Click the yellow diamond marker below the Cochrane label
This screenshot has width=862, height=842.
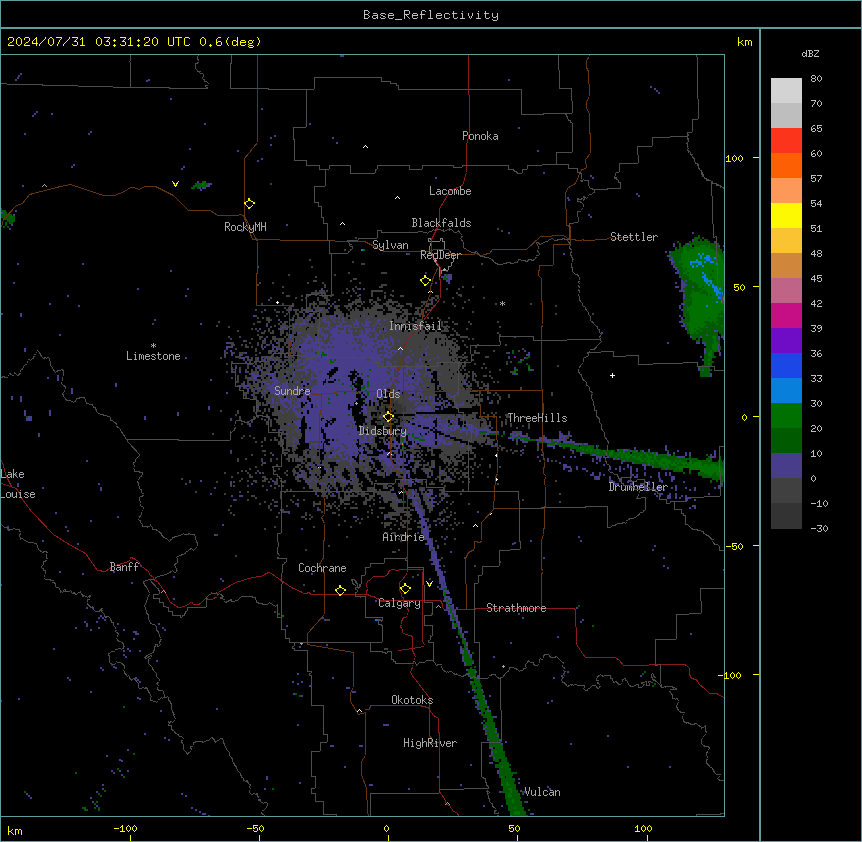coord(340,590)
